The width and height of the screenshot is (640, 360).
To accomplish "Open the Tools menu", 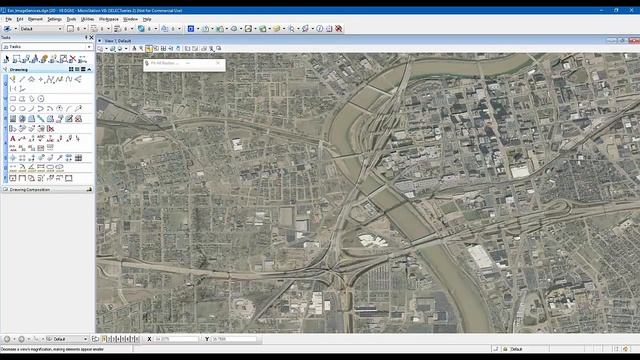I will click(71, 19).
